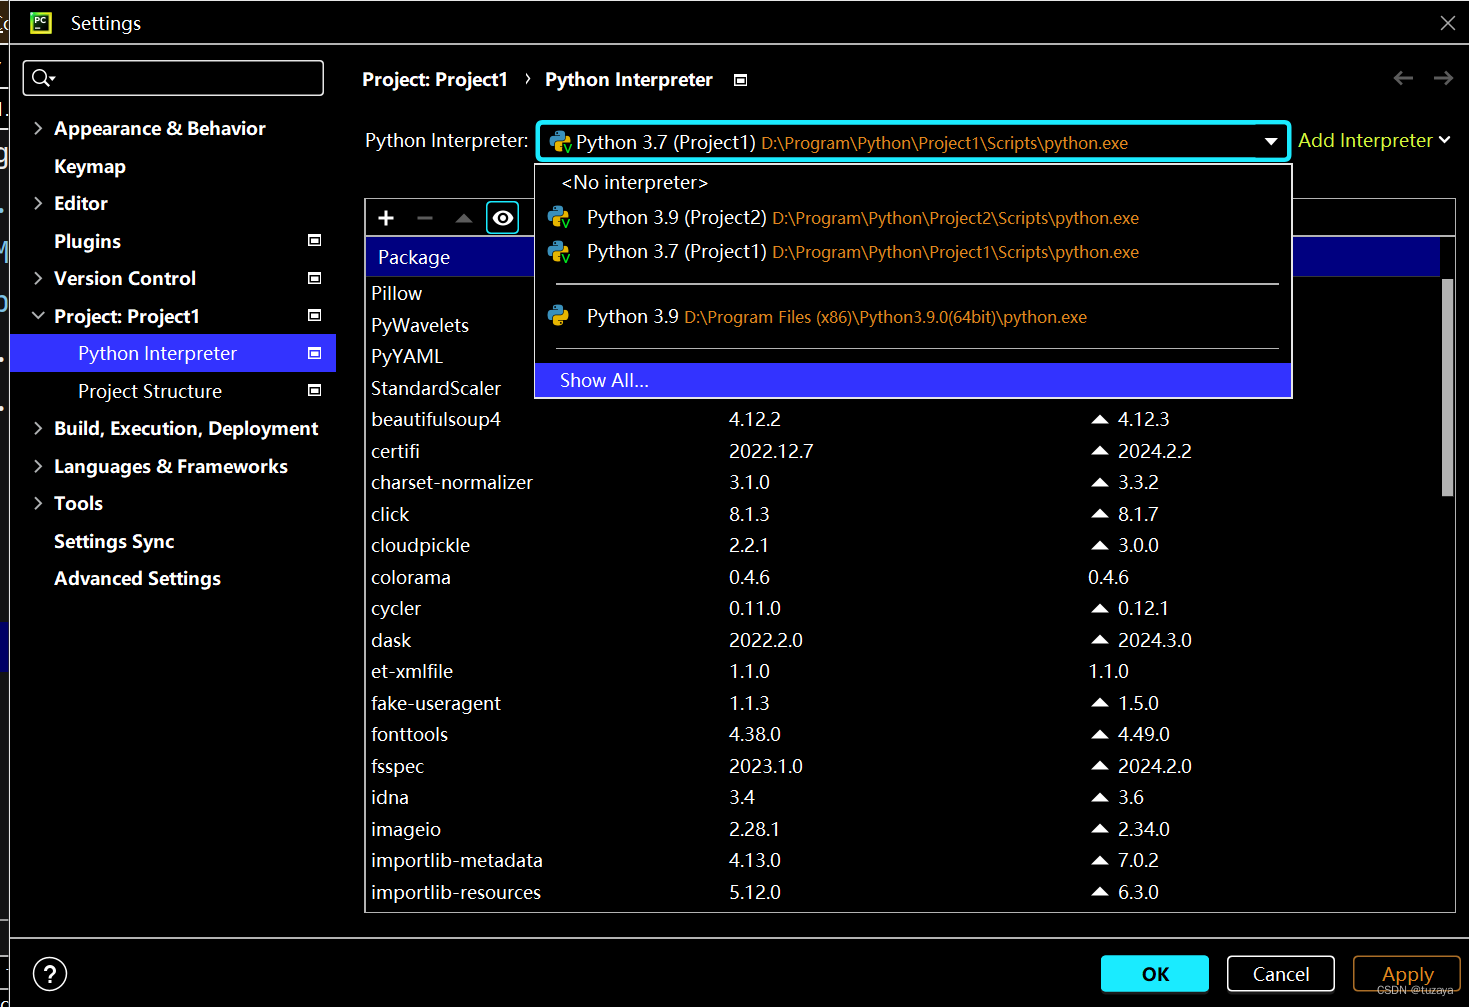This screenshot has height=1007, width=1469.
Task: Choose Show All... in interpreter list
Action: (x=913, y=380)
